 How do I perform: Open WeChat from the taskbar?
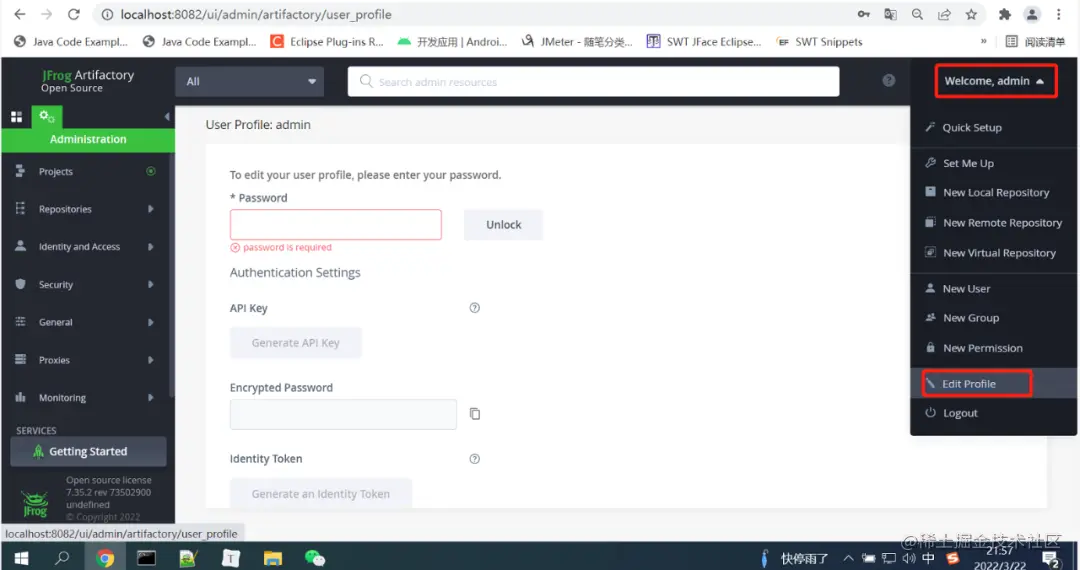(315, 558)
